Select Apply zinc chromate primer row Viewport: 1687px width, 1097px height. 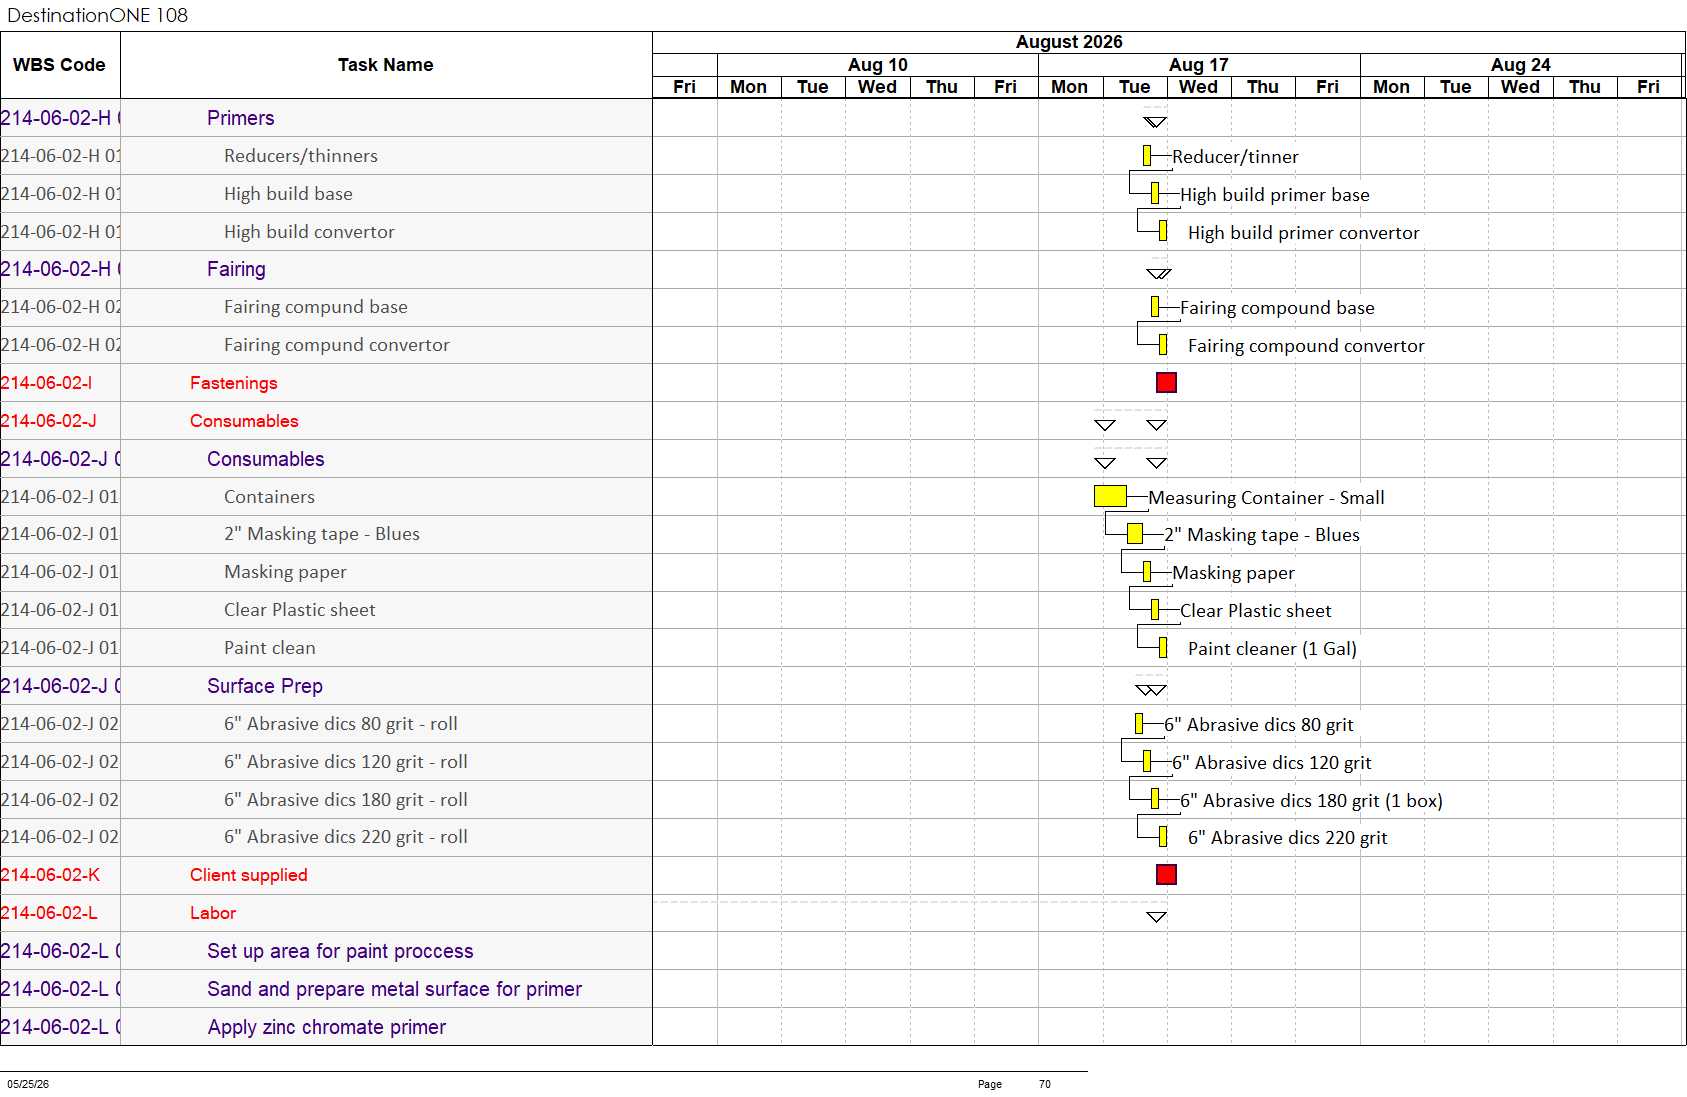tap(326, 1027)
